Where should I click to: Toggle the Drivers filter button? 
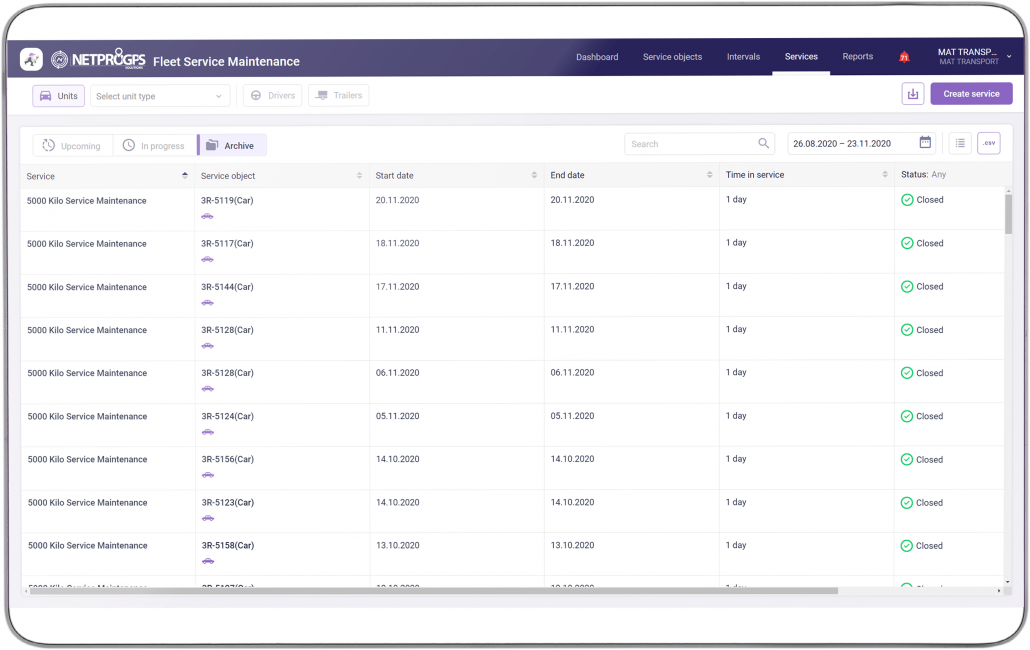coord(272,96)
